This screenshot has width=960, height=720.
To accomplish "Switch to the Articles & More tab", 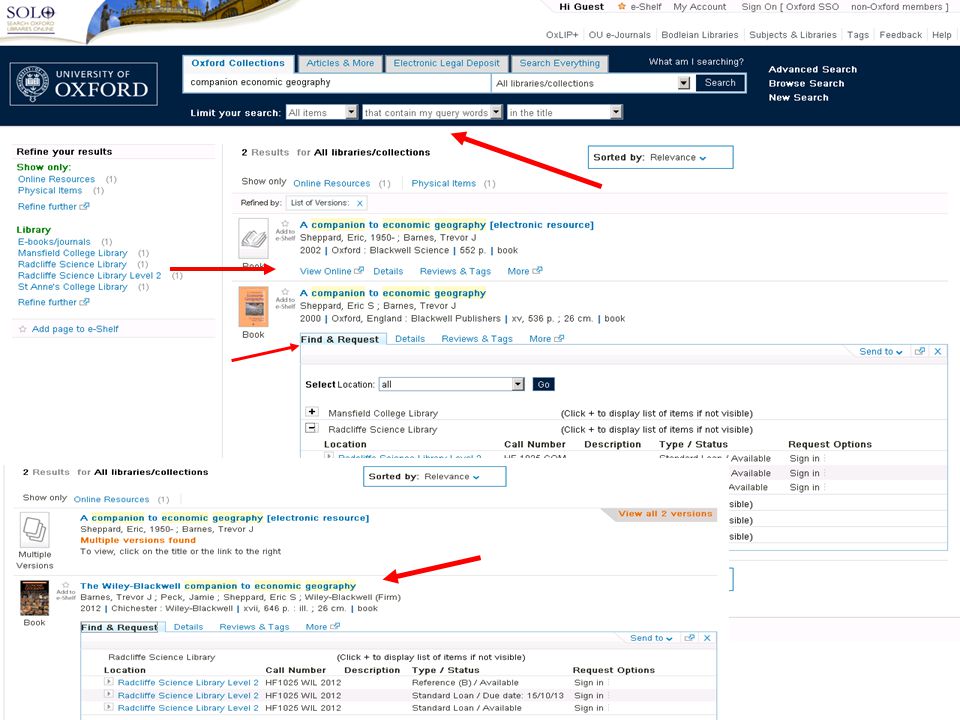I will (340, 63).
